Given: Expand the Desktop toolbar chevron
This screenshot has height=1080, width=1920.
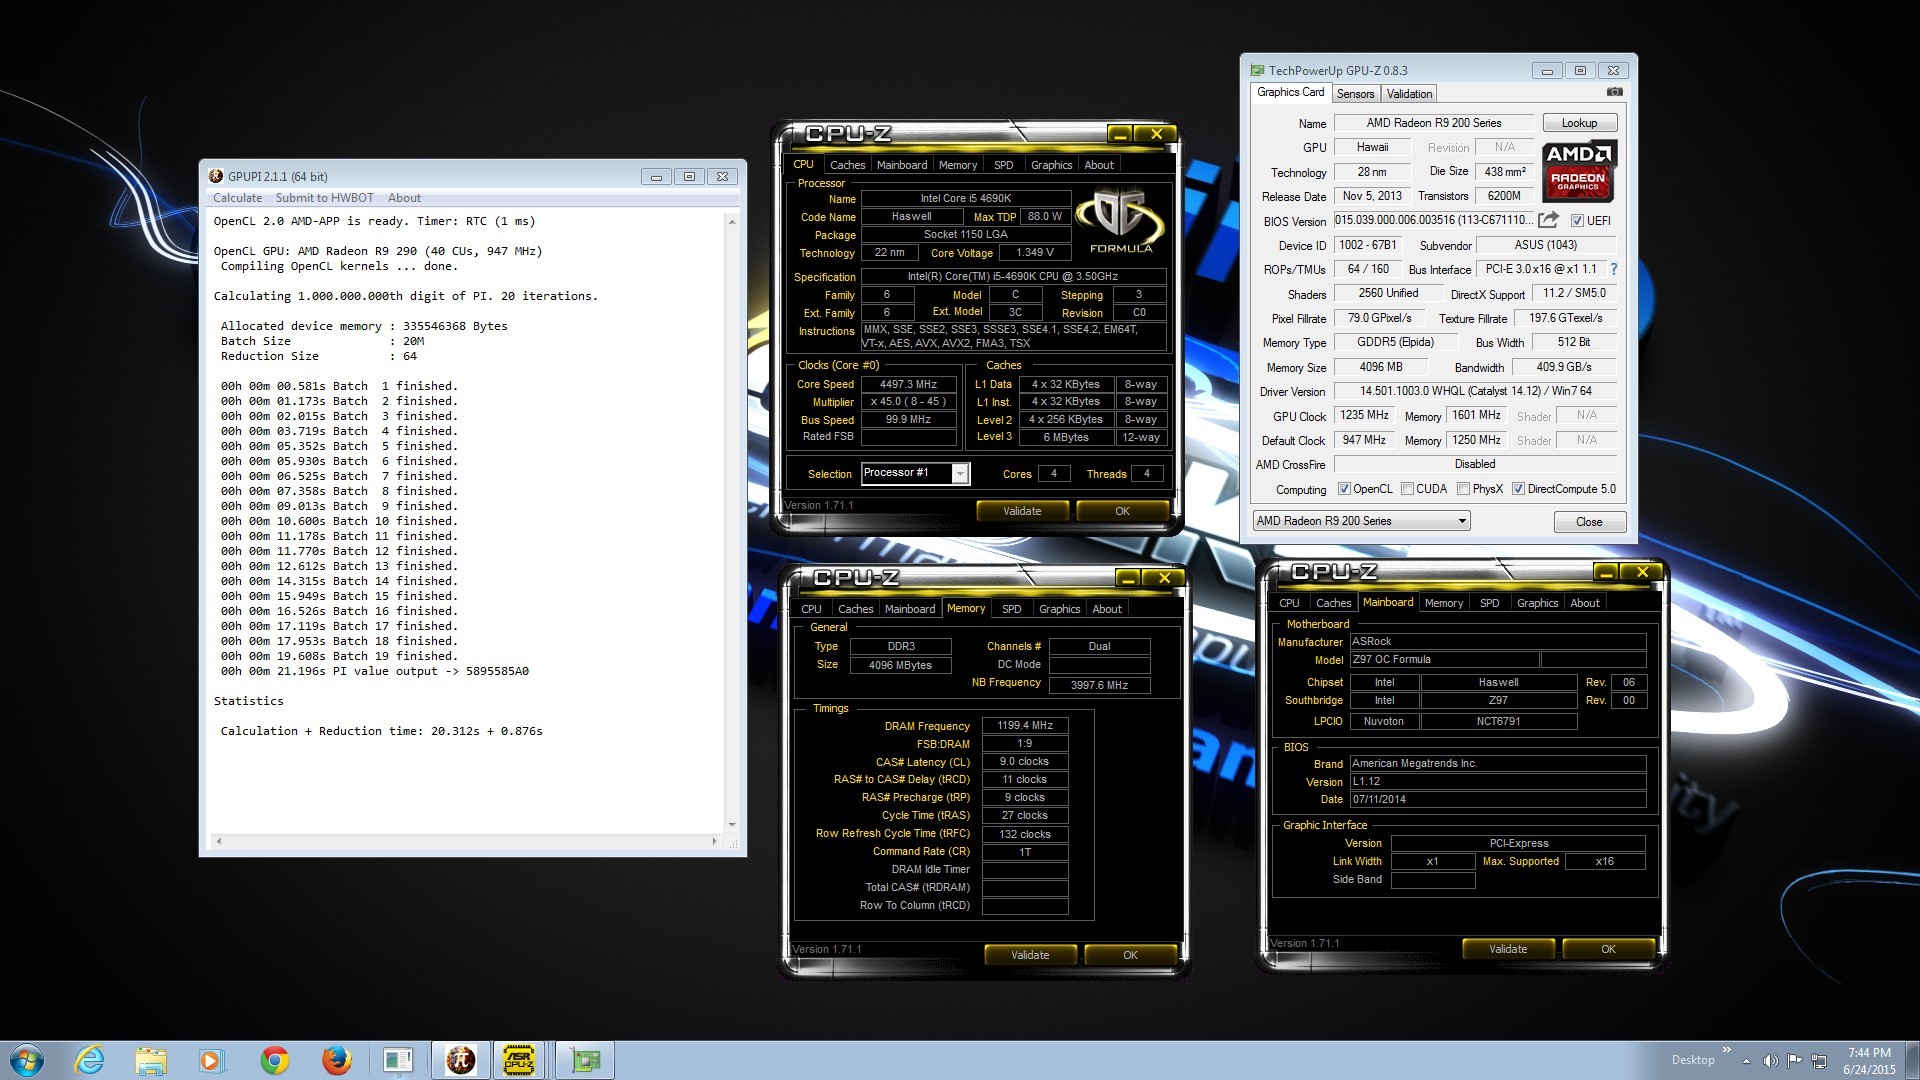Looking at the screenshot, I should (1726, 1049).
